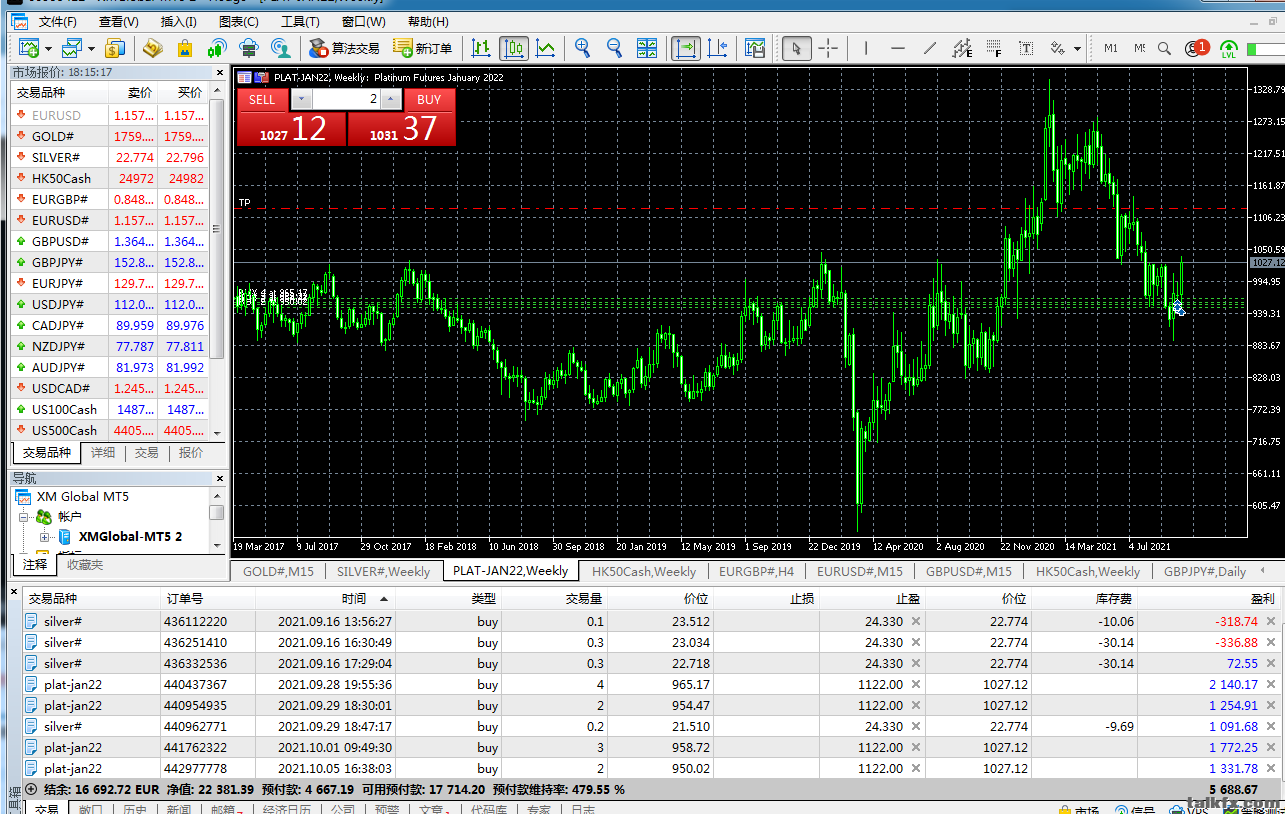This screenshot has width=1285, height=814.
Task: Switch chart to candlestick mode
Action: click(x=513, y=48)
